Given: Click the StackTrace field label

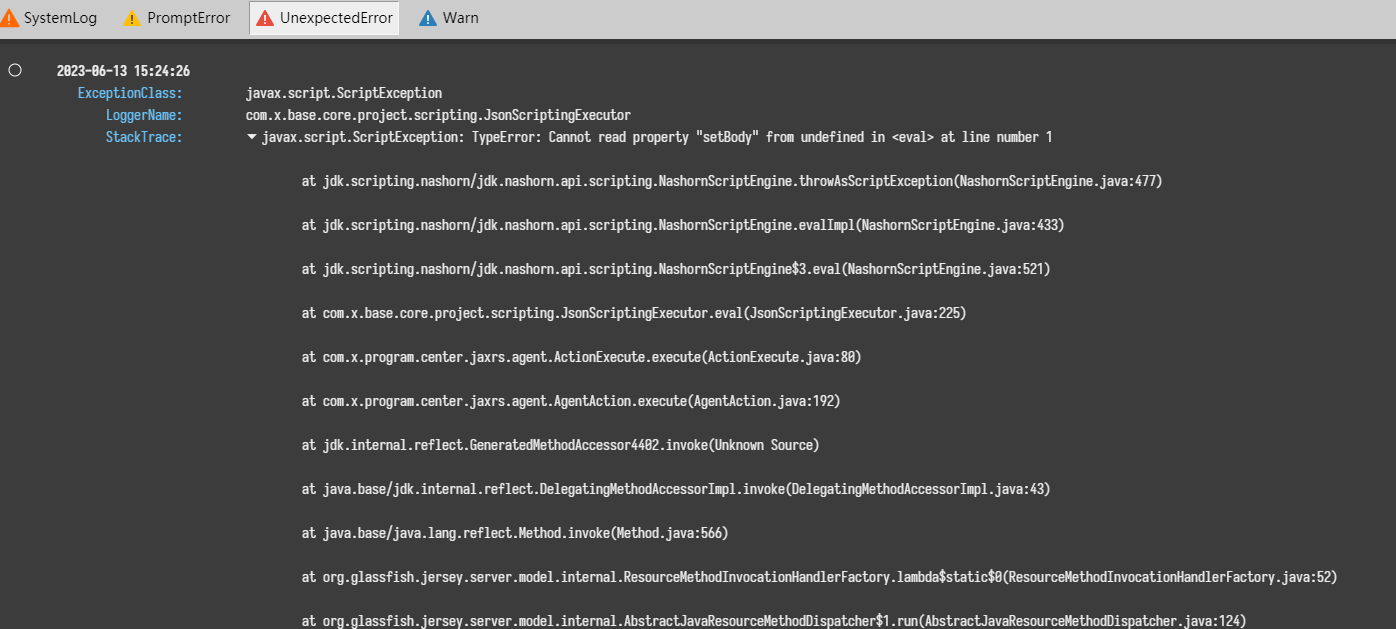Looking at the screenshot, I should tap(144, 137).
